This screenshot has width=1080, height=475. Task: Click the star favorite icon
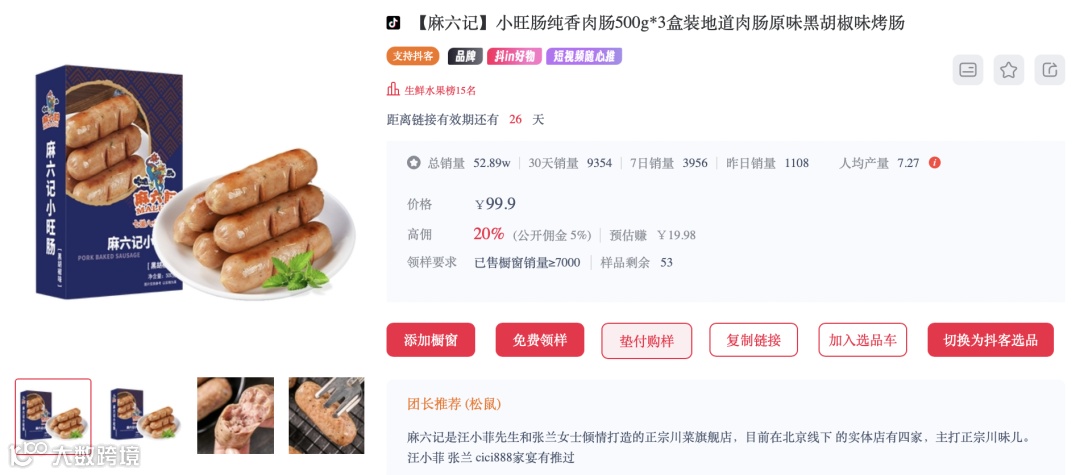pos(1008,70)
